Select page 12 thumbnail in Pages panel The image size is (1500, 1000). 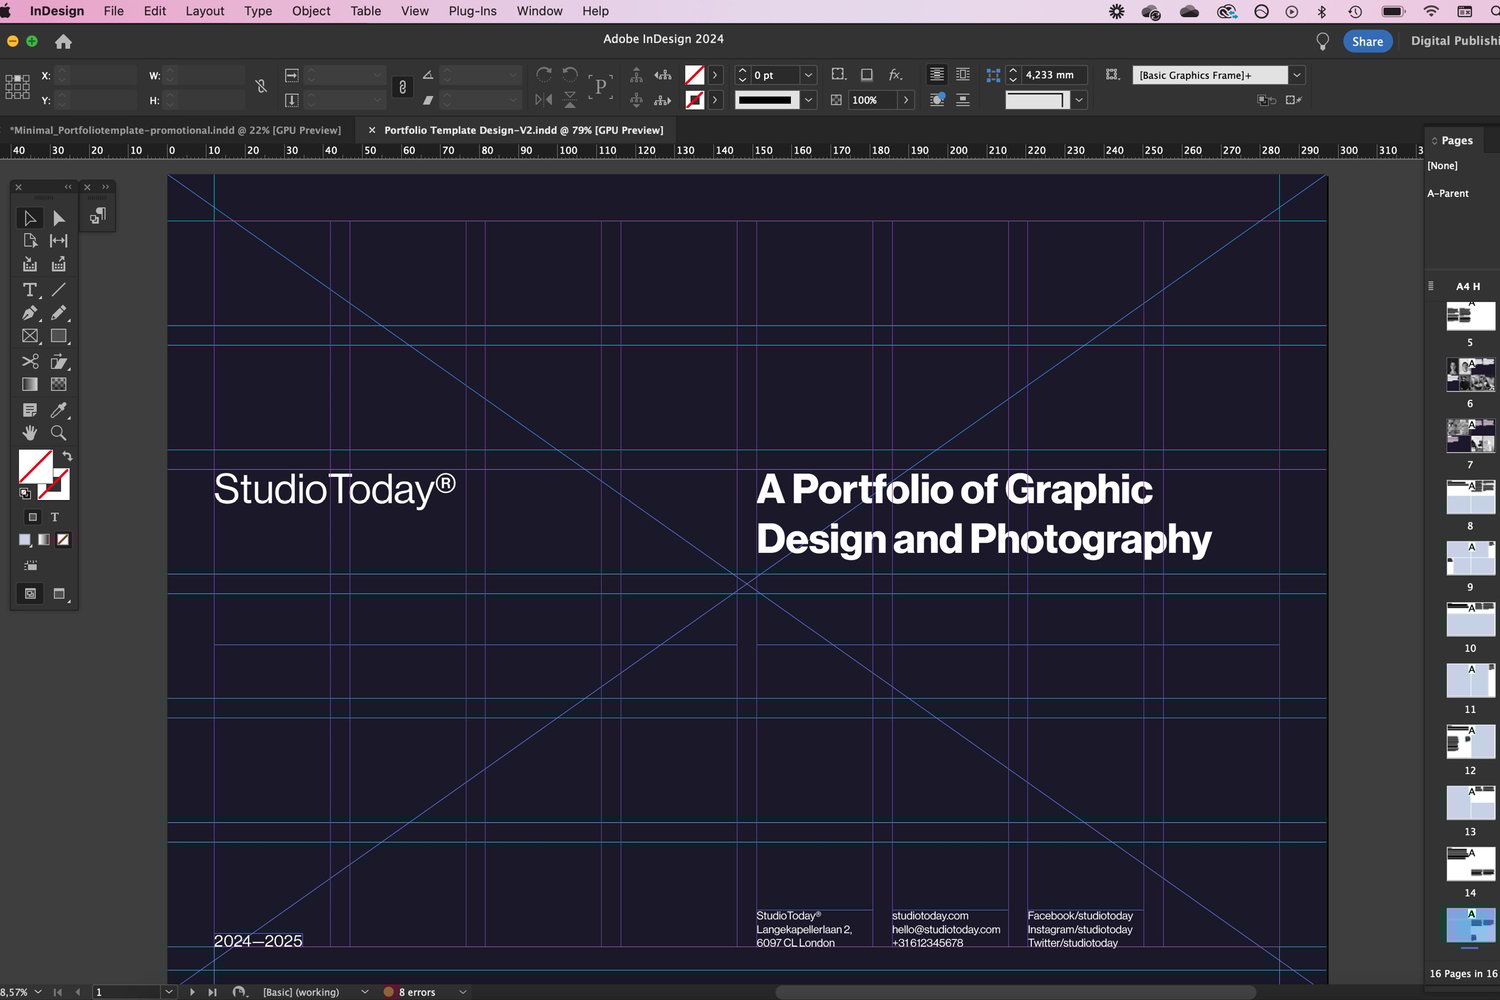click(x=1470, y=742)
